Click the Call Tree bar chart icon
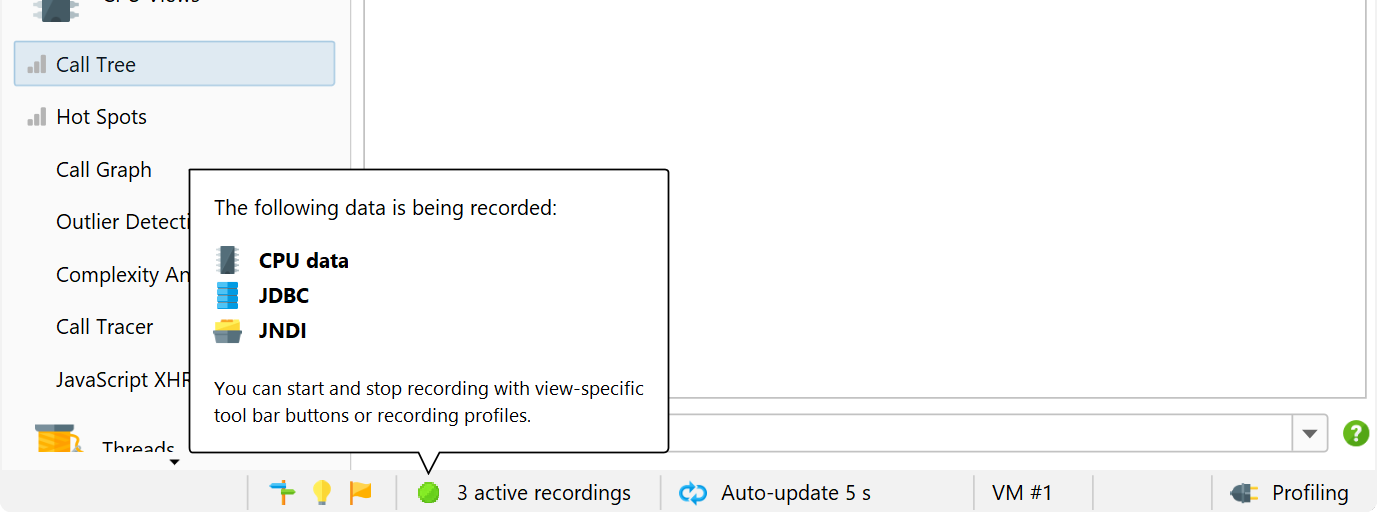 [37, 64]
